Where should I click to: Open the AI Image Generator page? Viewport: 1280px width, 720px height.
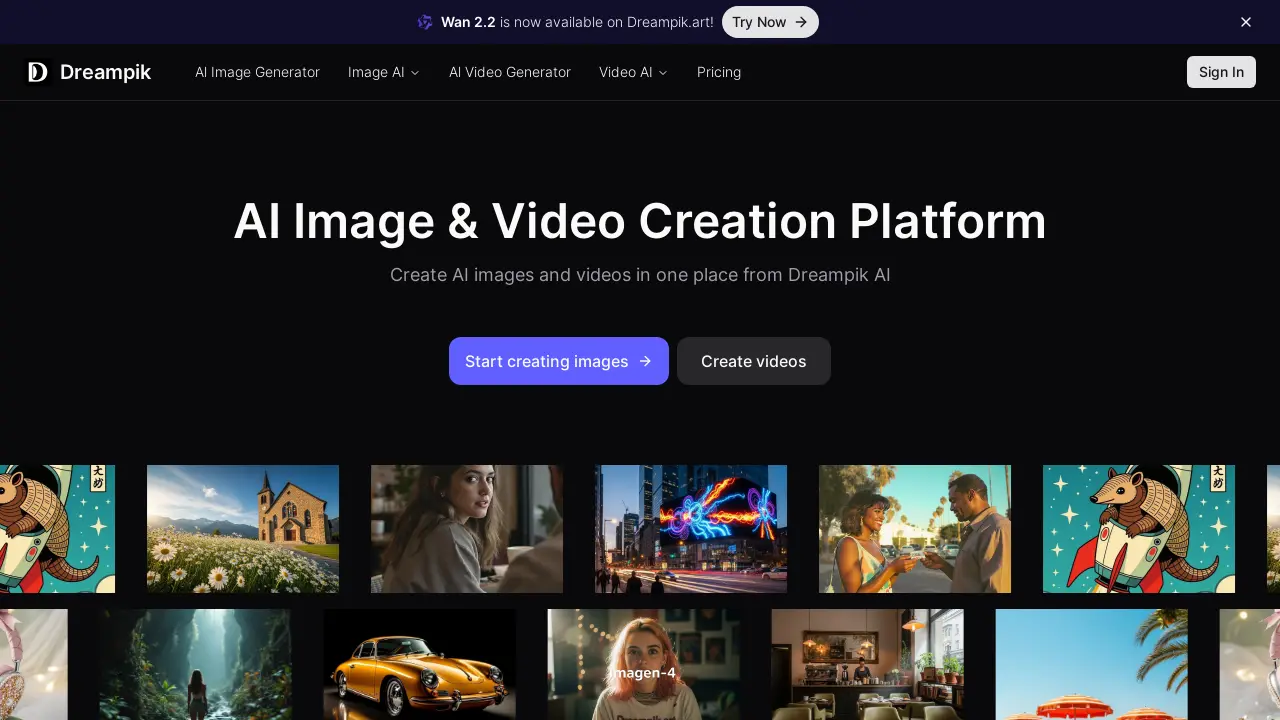pos(257,72)
